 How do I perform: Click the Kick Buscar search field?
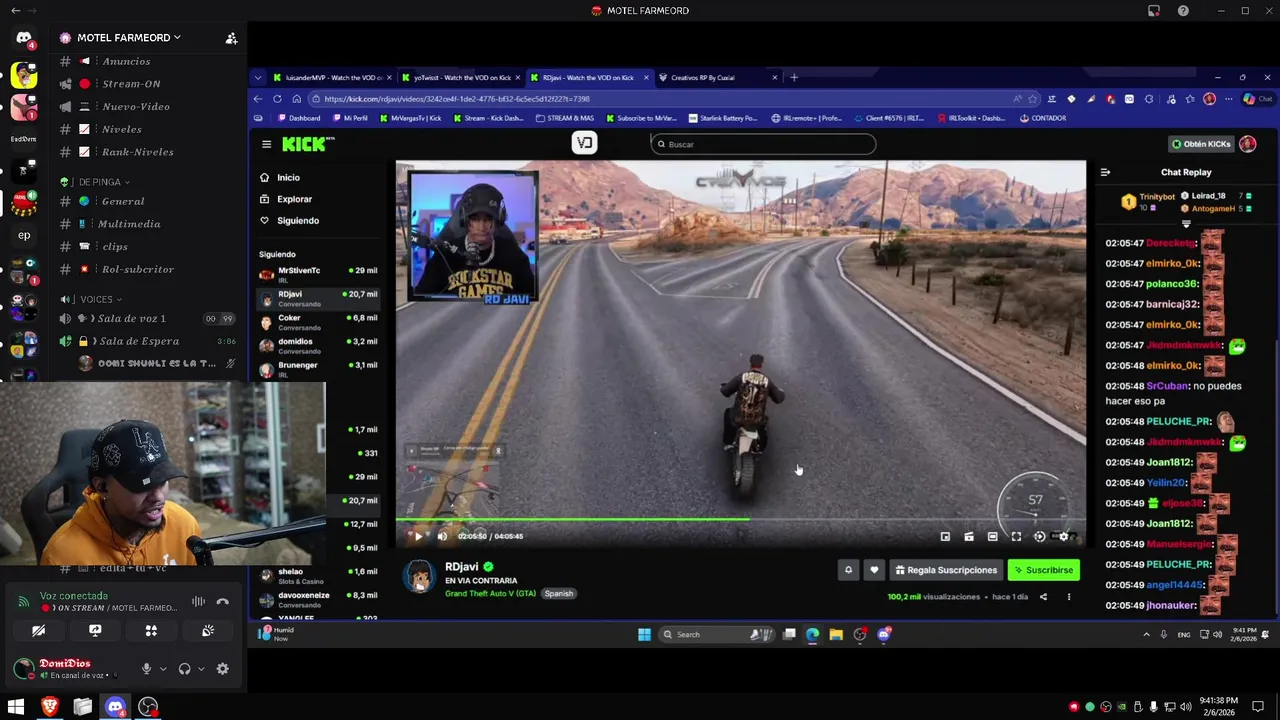coord(763,144)
